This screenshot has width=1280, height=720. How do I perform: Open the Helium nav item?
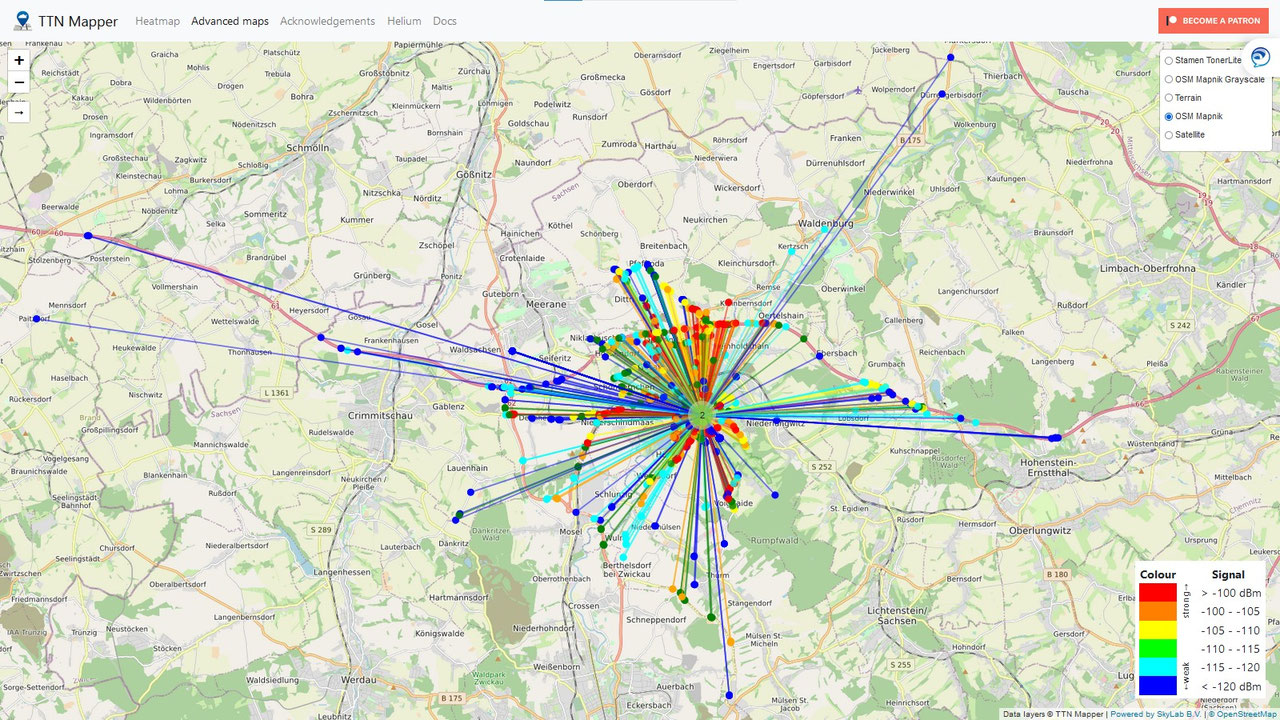(x=404, y=21)
